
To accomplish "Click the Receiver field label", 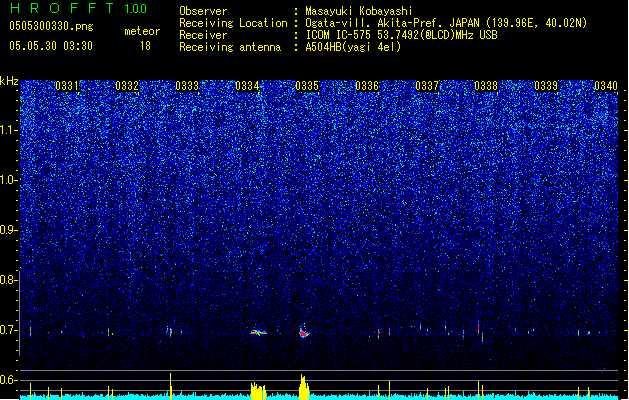I will (203, 35).
